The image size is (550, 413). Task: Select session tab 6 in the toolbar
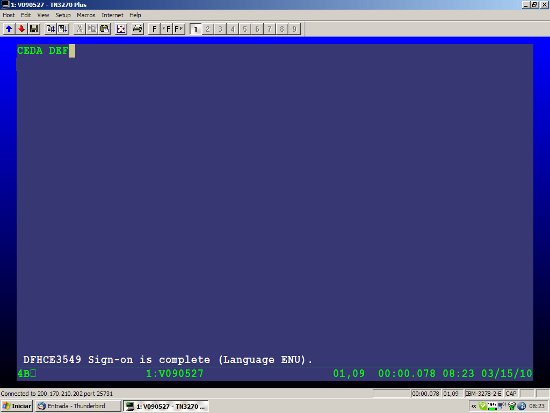(x=257, y=29)
